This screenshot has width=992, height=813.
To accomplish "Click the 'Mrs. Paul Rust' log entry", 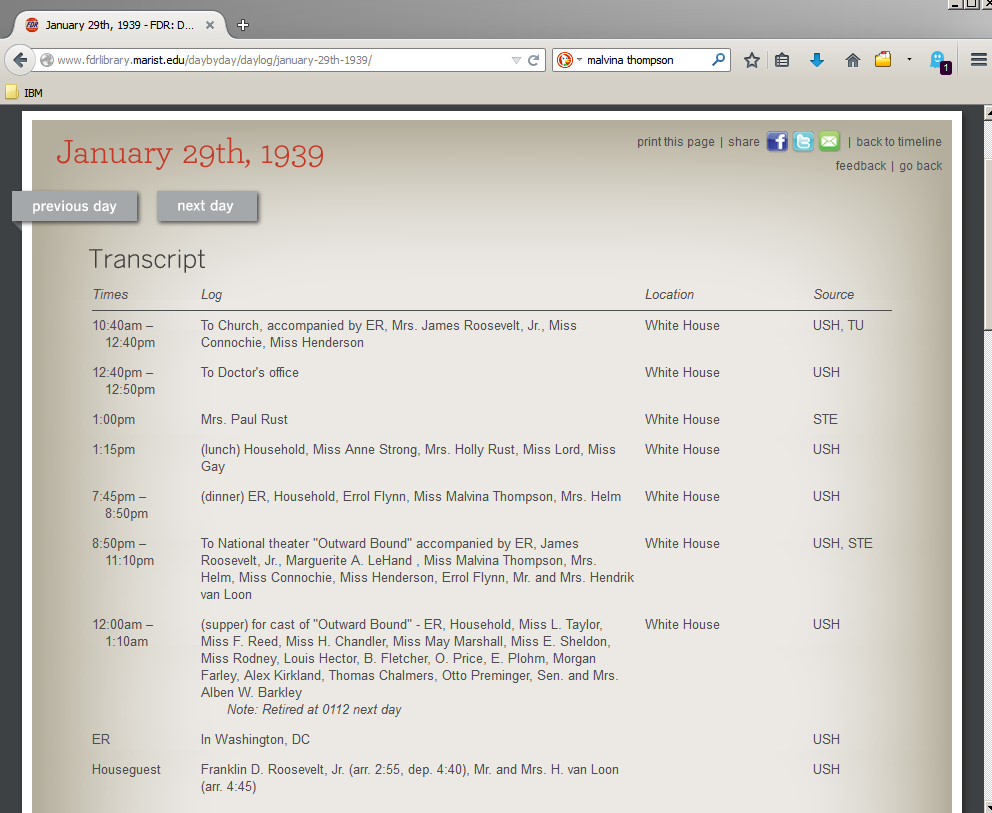I will pyautogui.click(x=244, y=419).
